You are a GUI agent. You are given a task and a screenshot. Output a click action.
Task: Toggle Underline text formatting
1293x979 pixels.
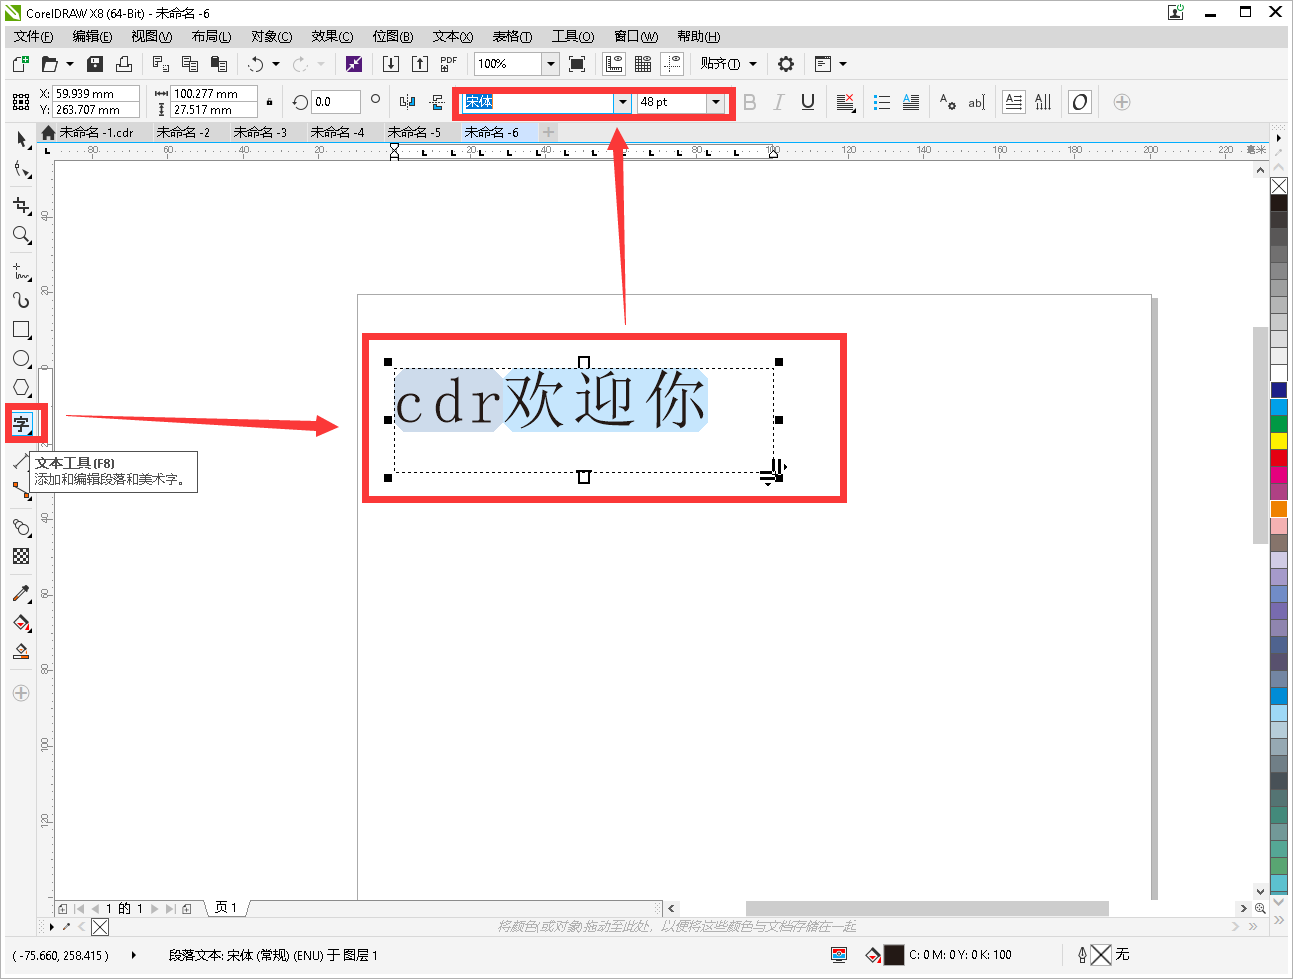808,102
